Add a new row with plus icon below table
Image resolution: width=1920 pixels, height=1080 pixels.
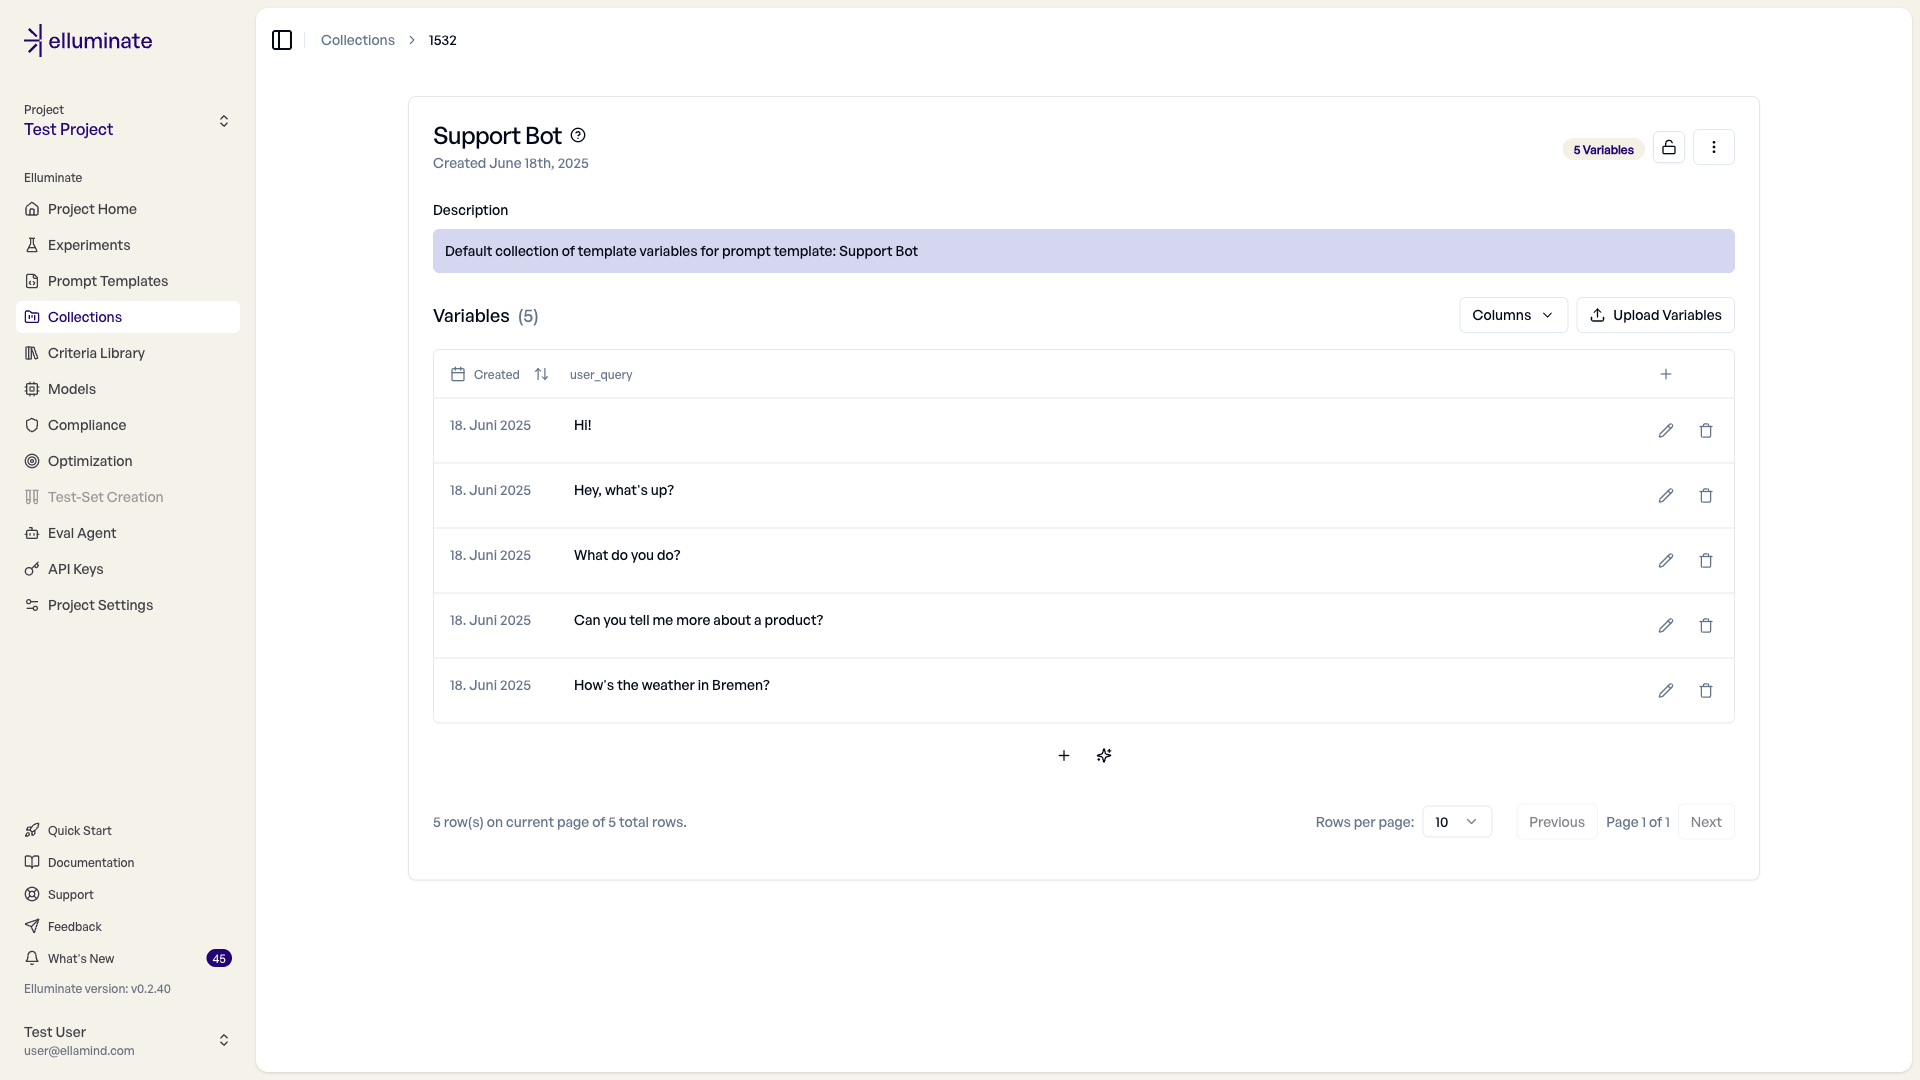(1064, 756)
